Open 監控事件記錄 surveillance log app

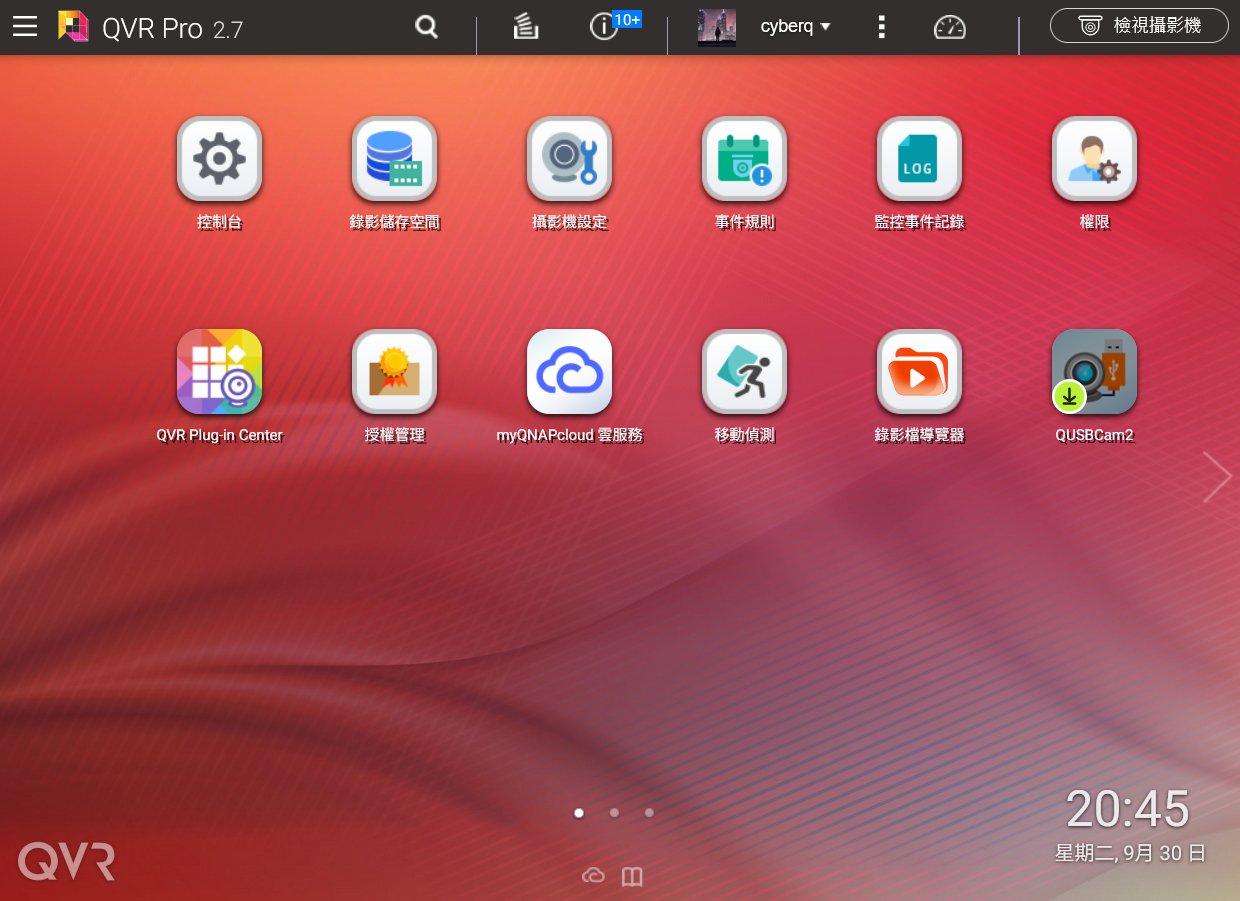tap(919, 159)
